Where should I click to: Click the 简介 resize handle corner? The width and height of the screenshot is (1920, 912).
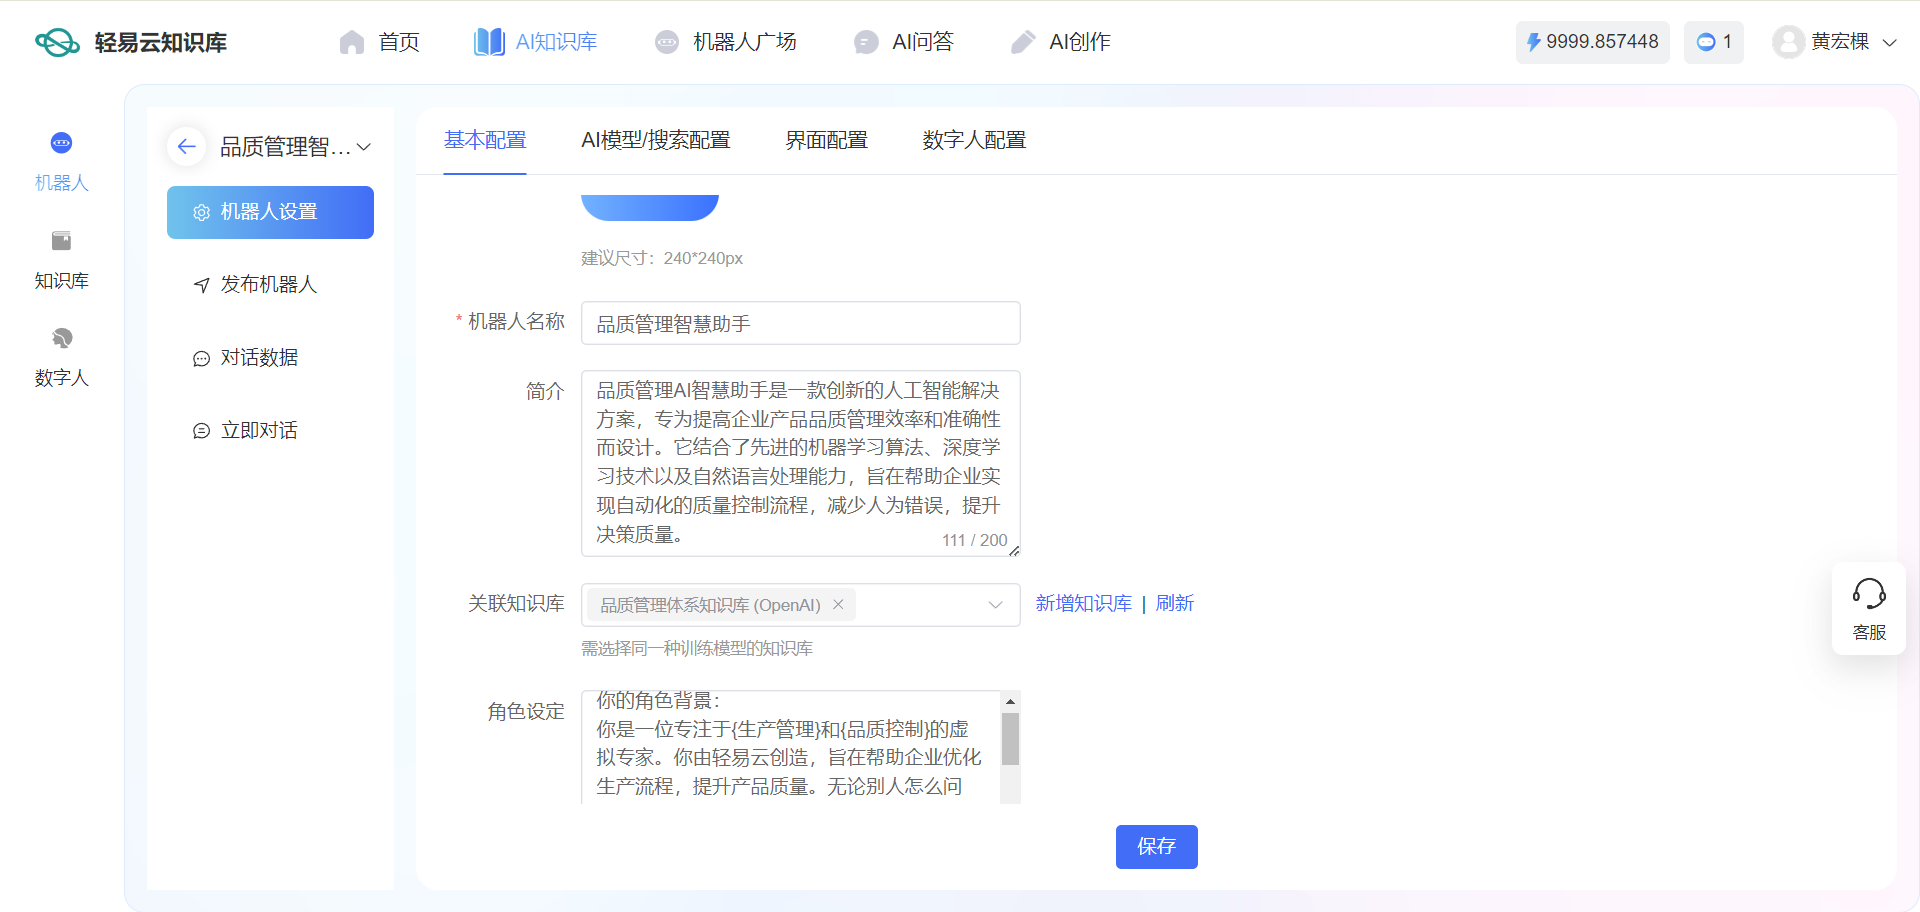point(1014,550)
